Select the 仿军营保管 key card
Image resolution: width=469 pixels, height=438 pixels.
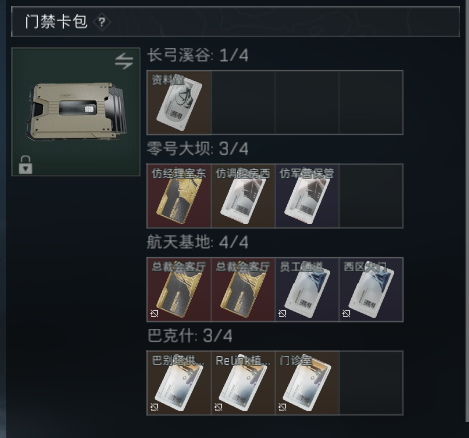(x=307, y=196)
